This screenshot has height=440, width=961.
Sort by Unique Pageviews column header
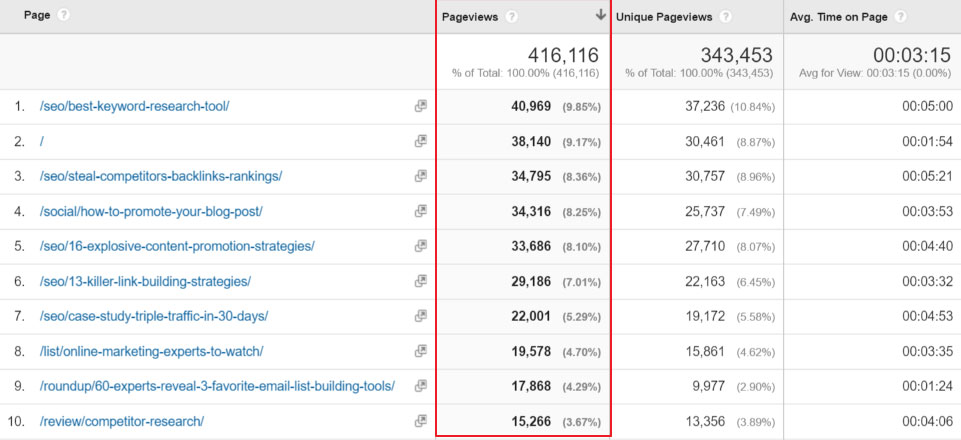[664, 17]
